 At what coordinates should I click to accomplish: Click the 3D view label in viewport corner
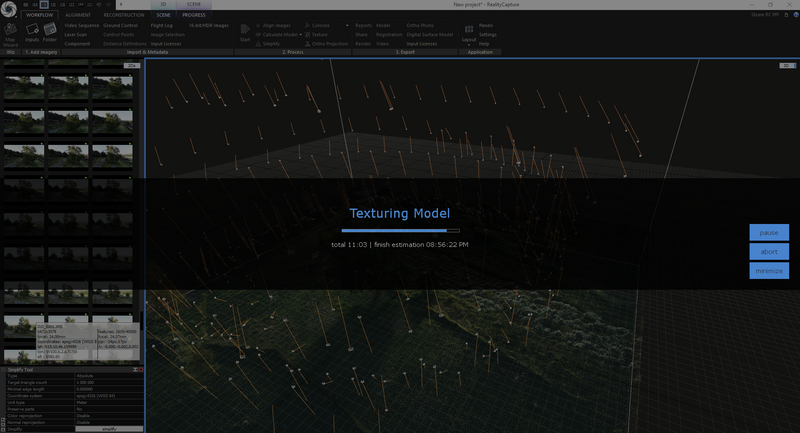coord(786,66)
